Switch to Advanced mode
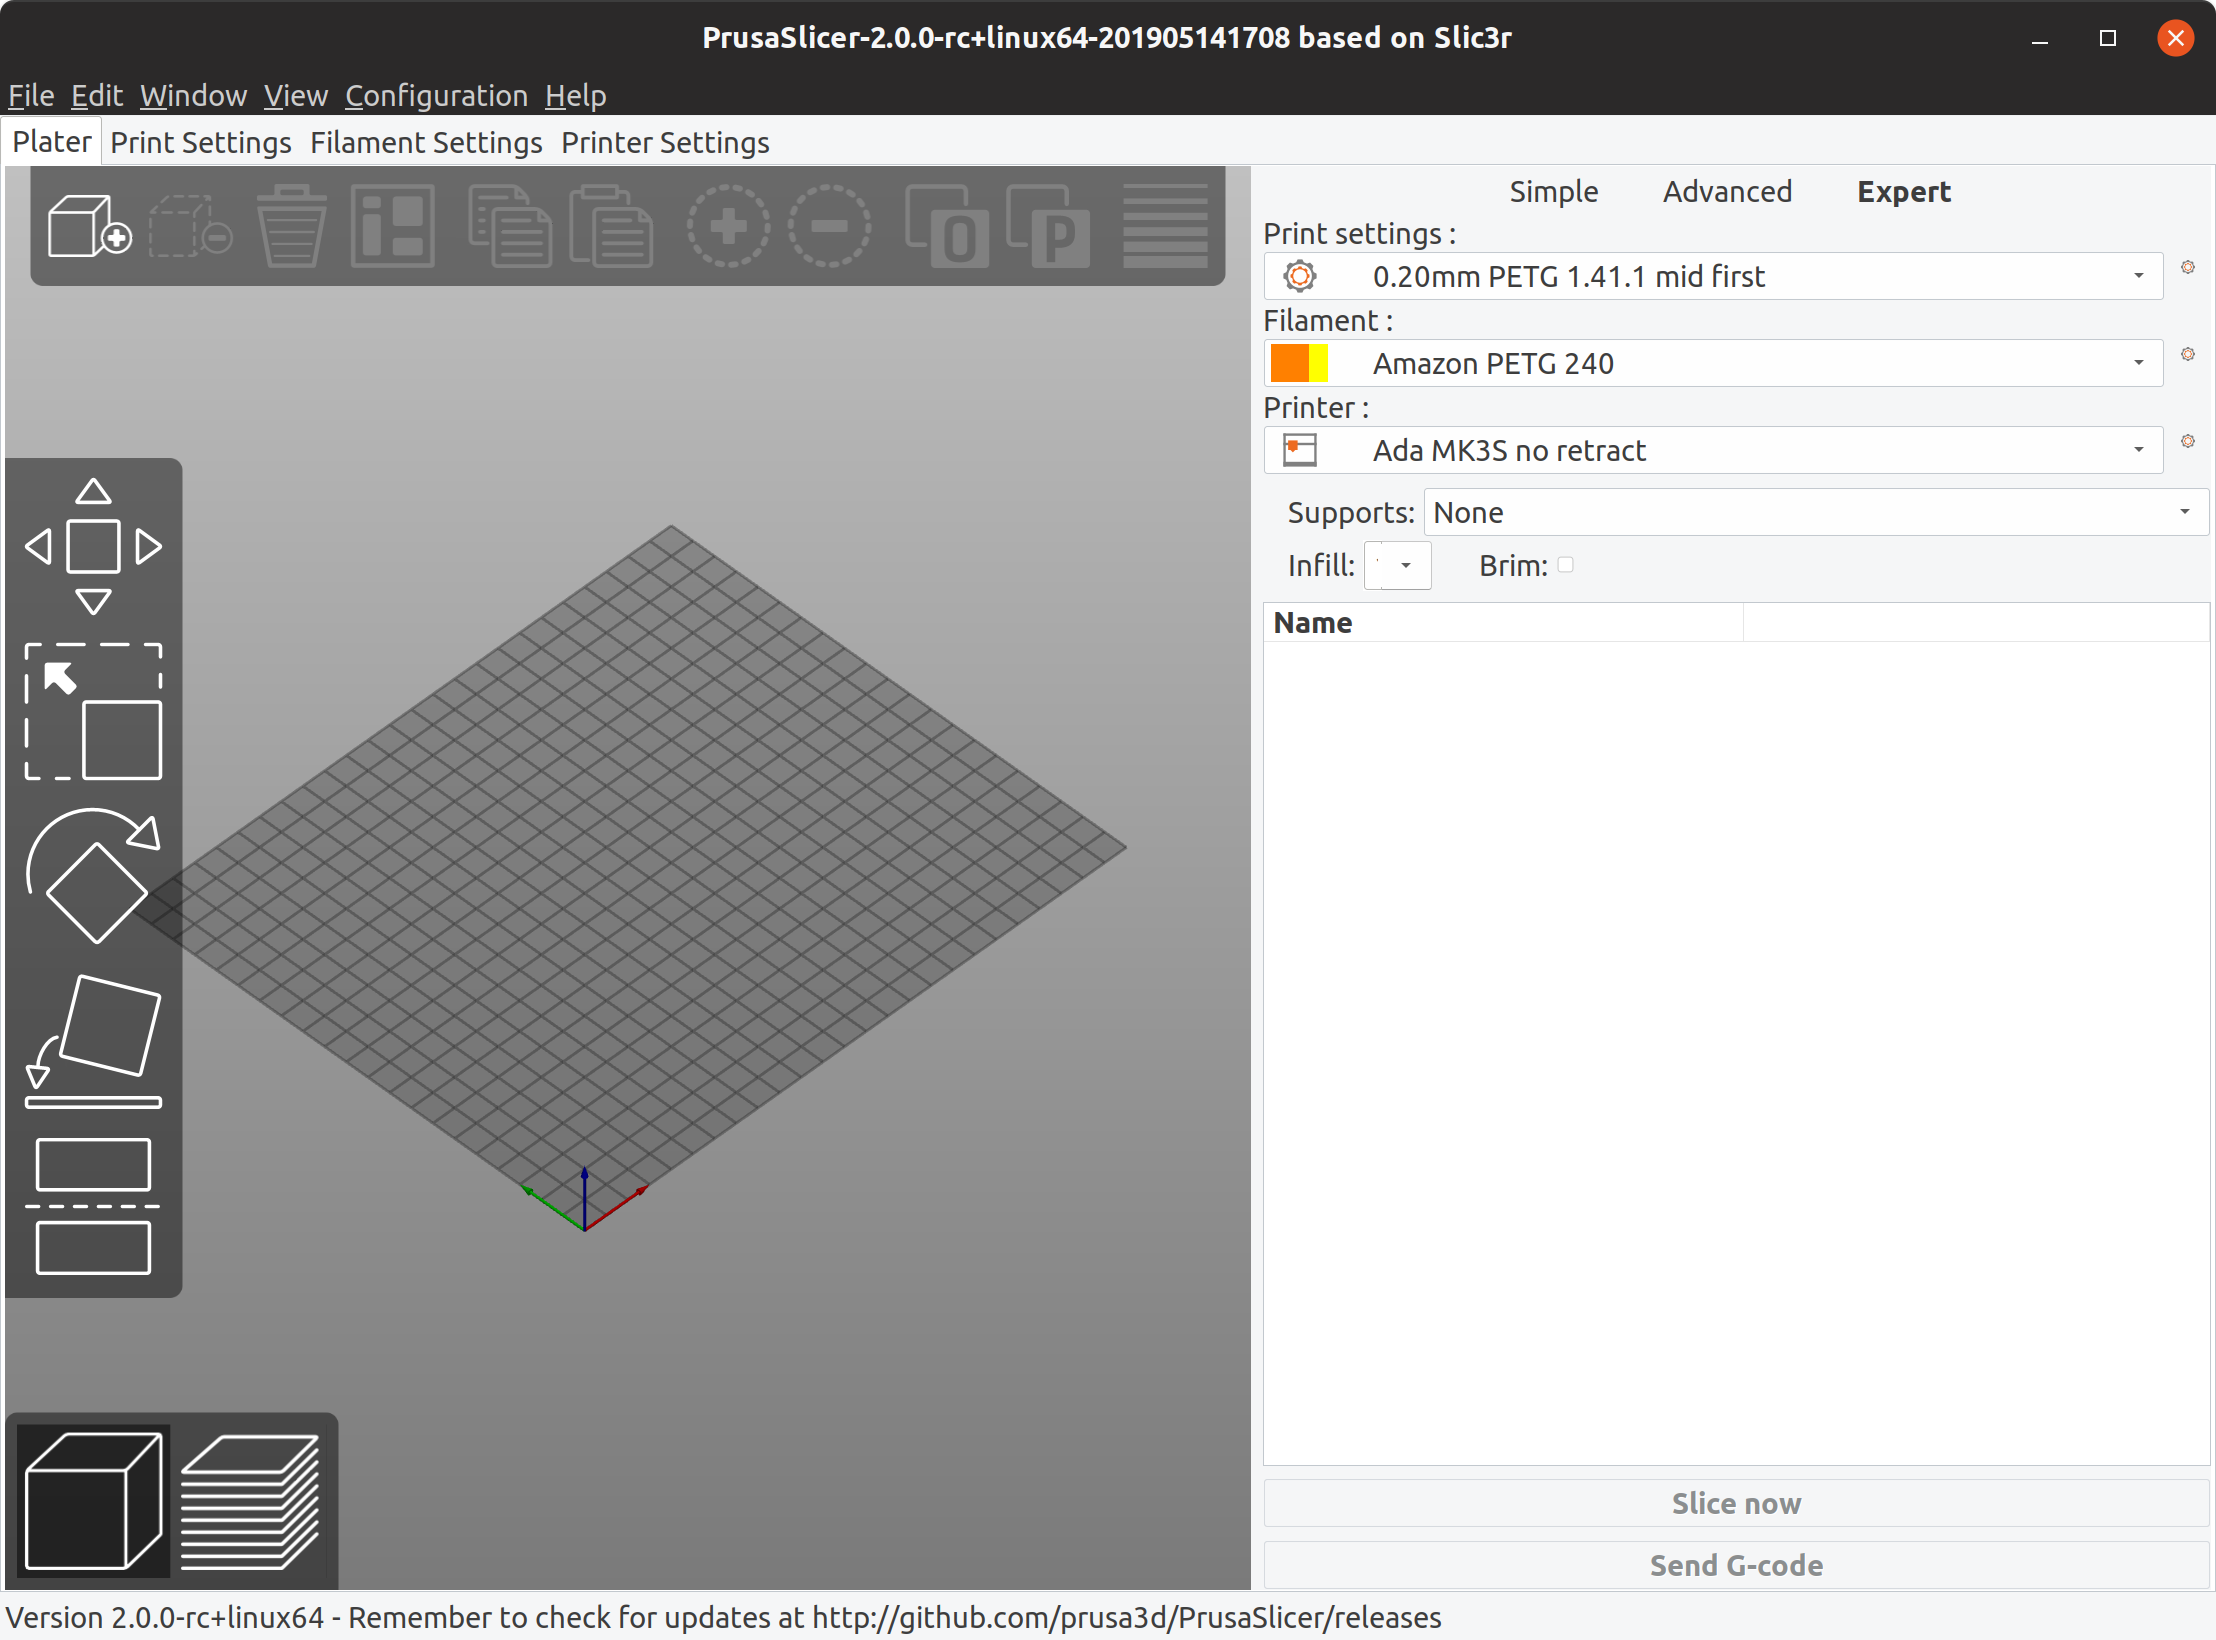This screenshot has width=2216, height=1640. tap(1726, 191)
